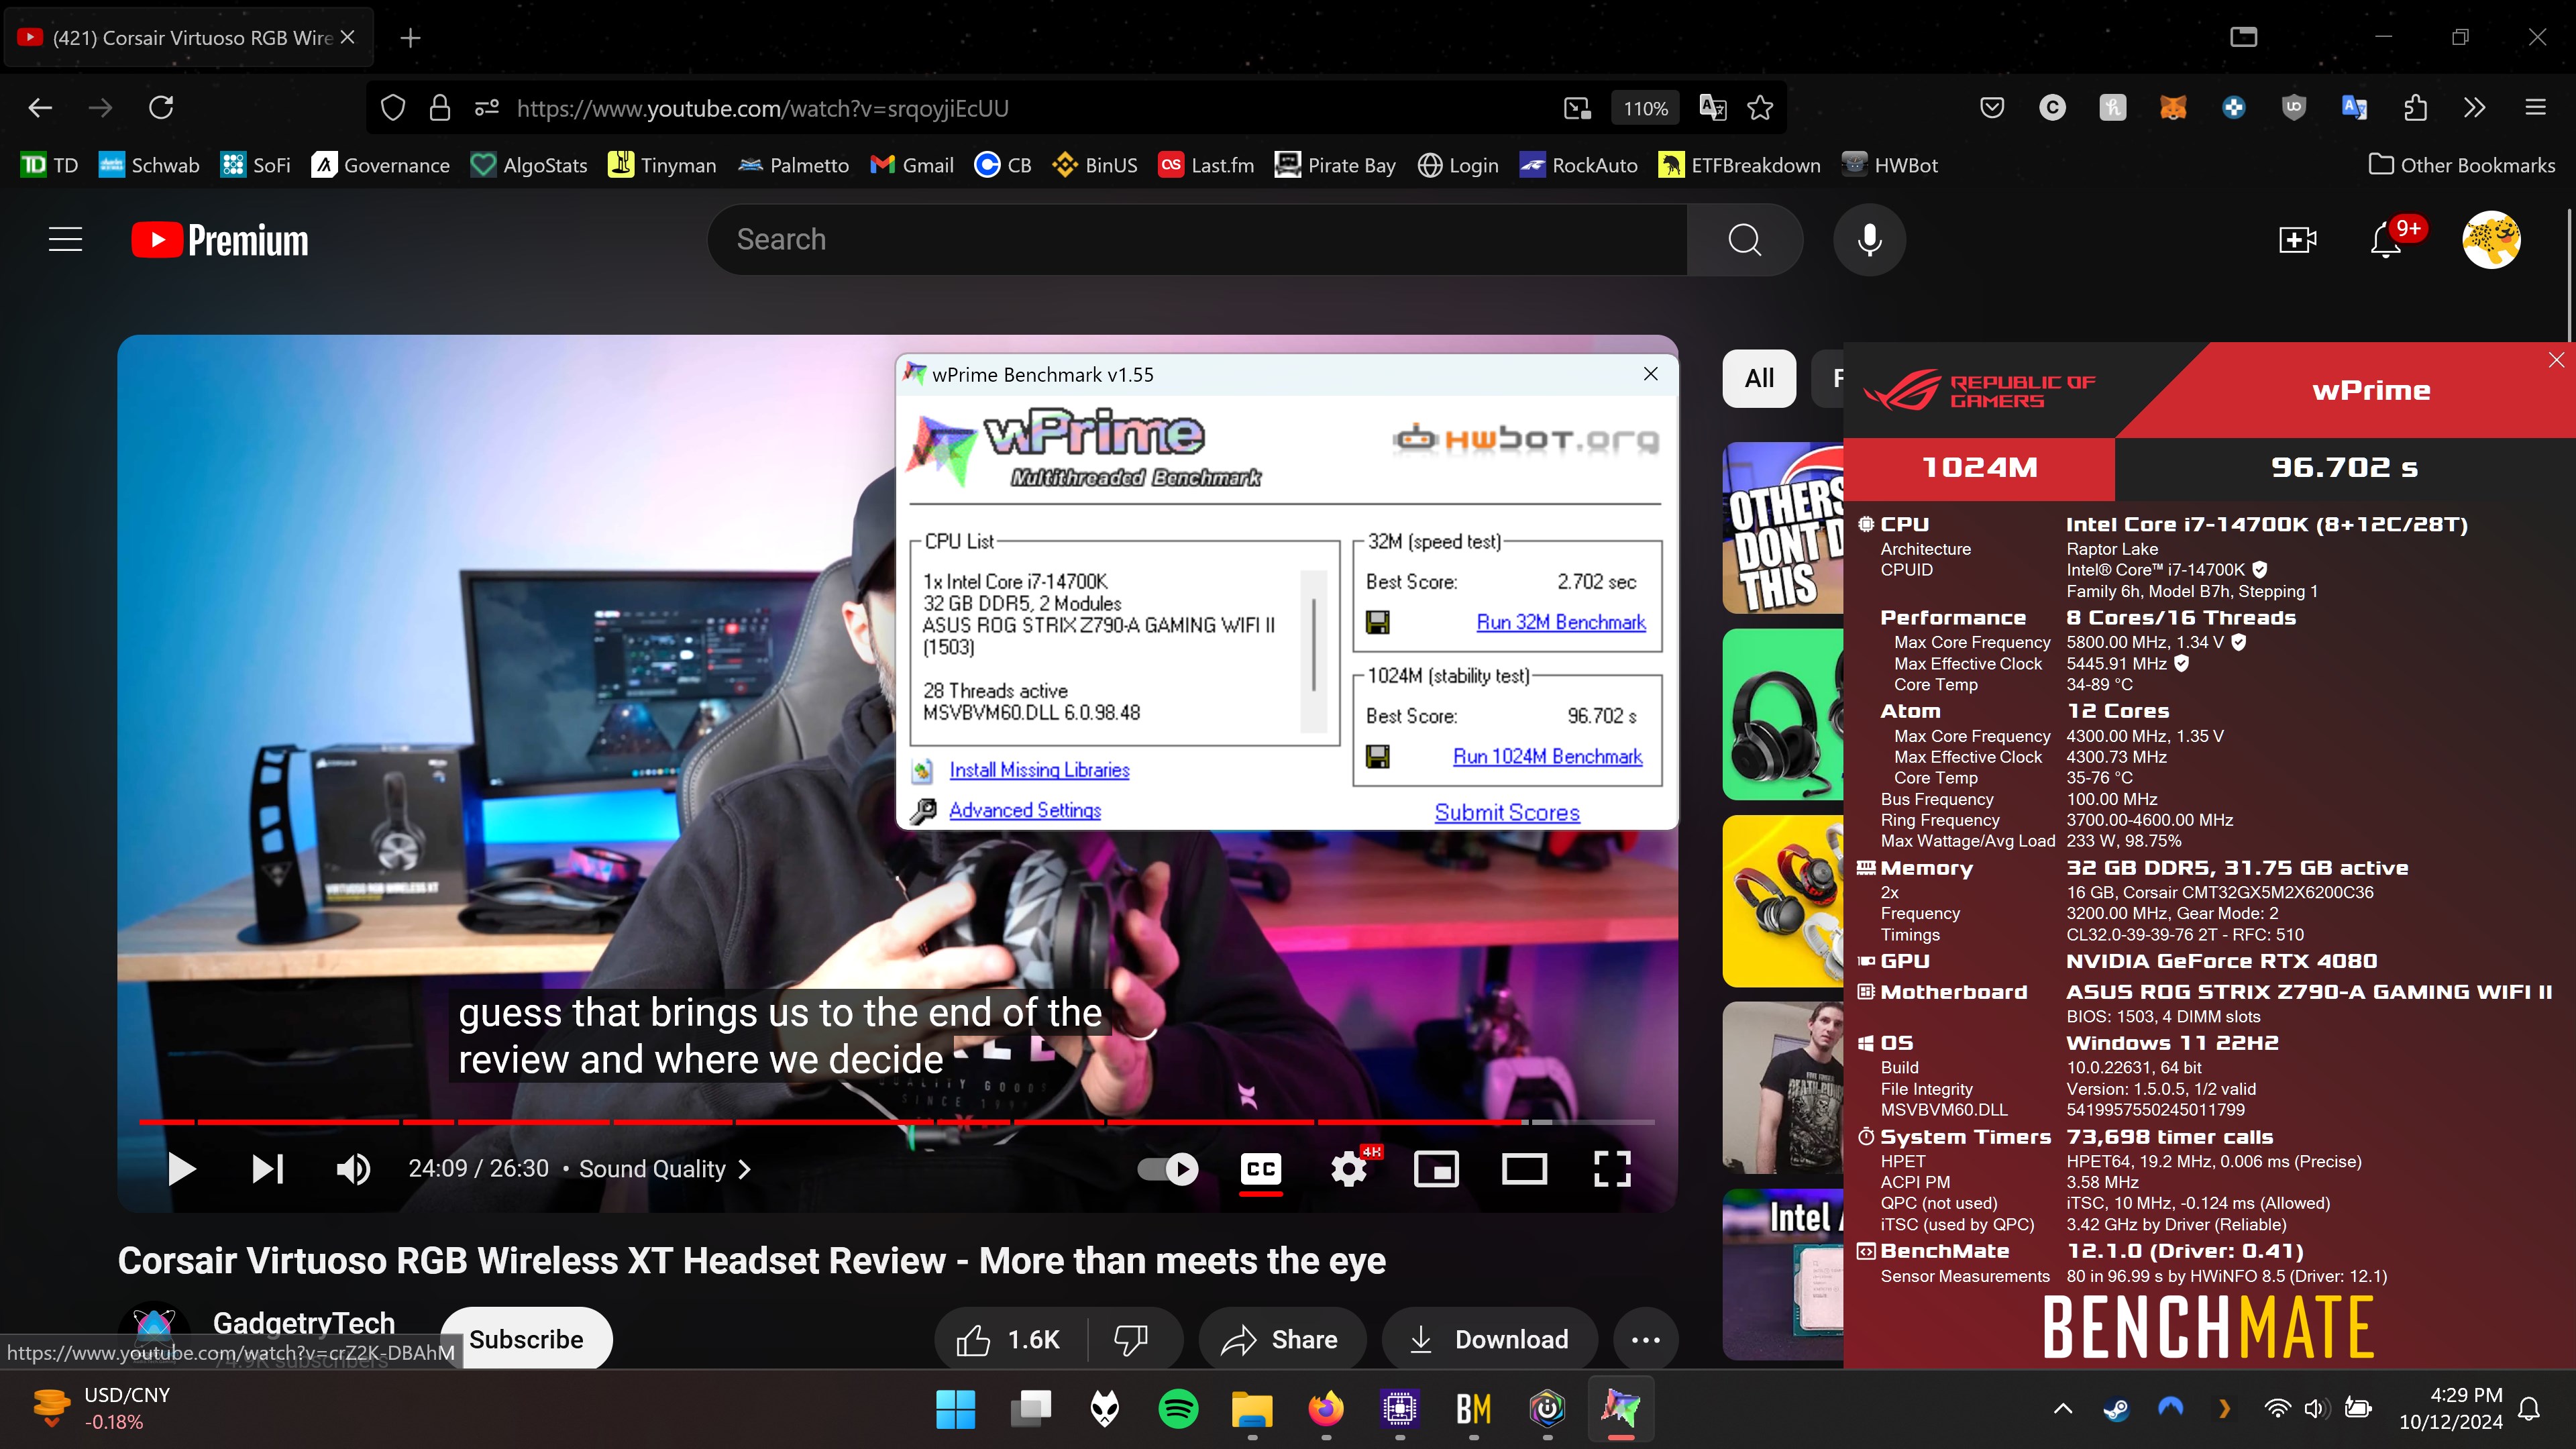Seek using the video progress bar

(x=896, y=1122)
